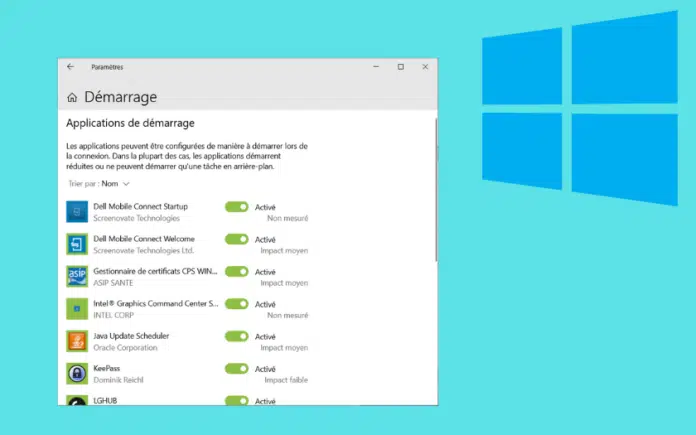Close the Paramètres window
The image size is (696, 435).
point(425,67)
